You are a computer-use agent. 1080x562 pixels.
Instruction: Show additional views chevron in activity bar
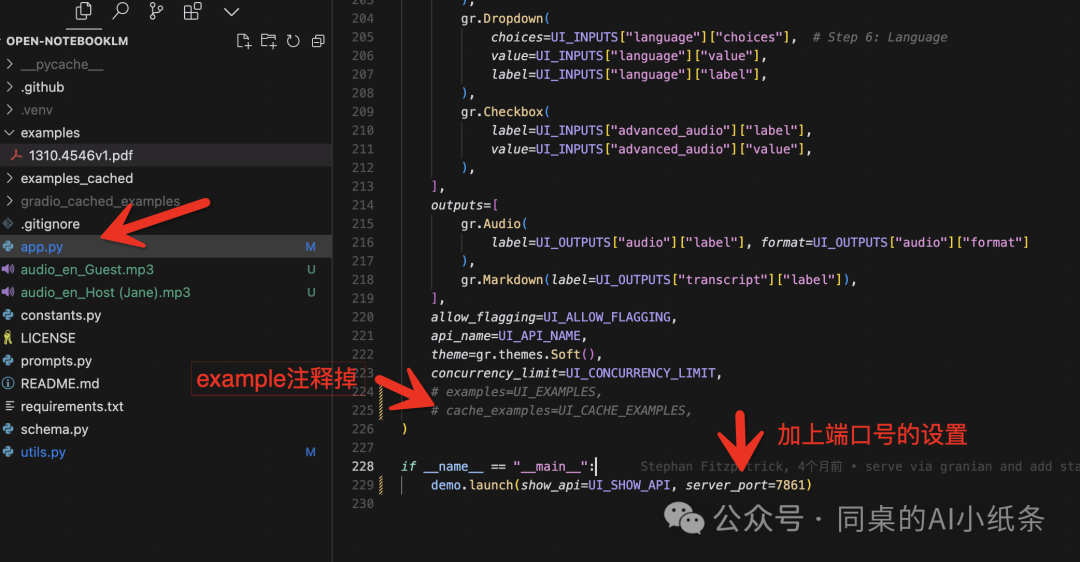231,12
